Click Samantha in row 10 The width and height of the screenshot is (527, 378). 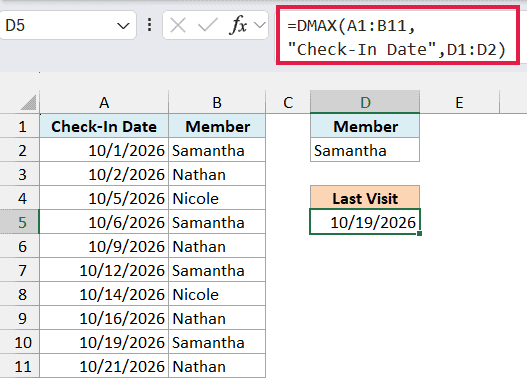(217, 342)
